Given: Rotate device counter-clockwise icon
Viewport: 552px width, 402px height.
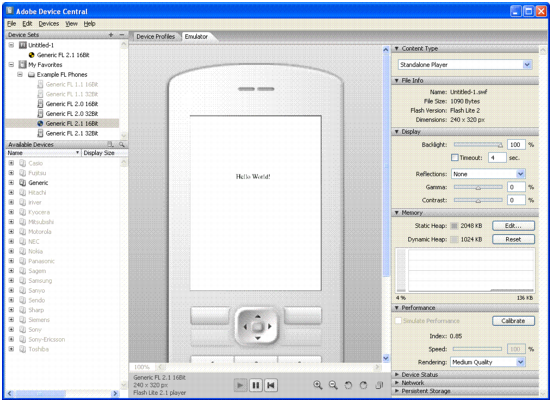Looking at the screenshot, I should pyautogui.click(x=348, y=385).
